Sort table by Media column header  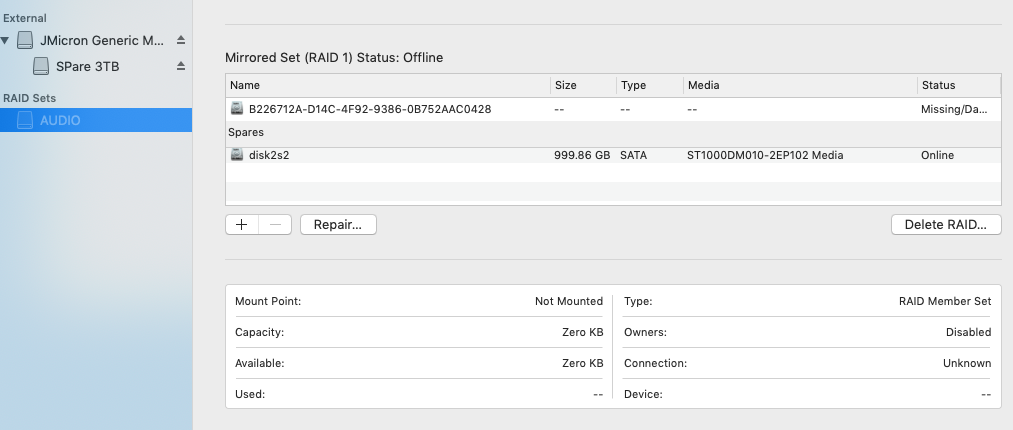click(x=799, y=86)
